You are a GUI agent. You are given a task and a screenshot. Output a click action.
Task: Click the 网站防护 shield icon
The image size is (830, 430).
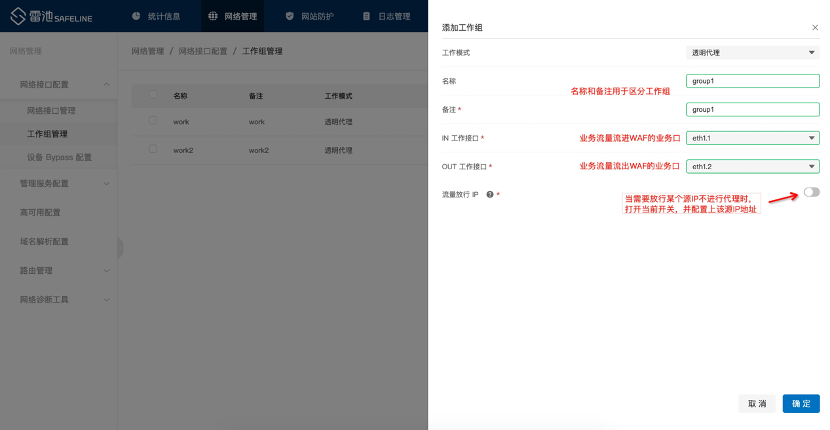click(x=289, y=16)
